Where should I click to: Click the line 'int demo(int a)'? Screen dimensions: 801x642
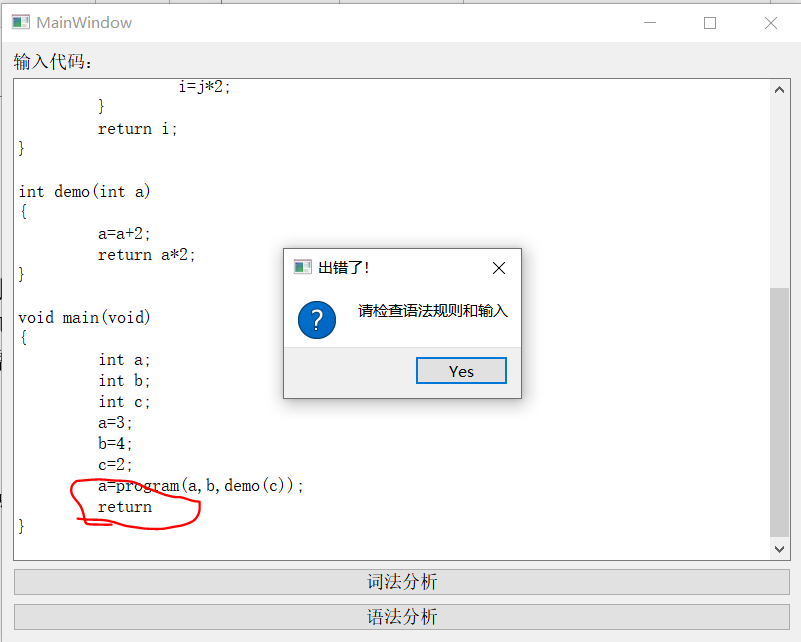[84, 192]
